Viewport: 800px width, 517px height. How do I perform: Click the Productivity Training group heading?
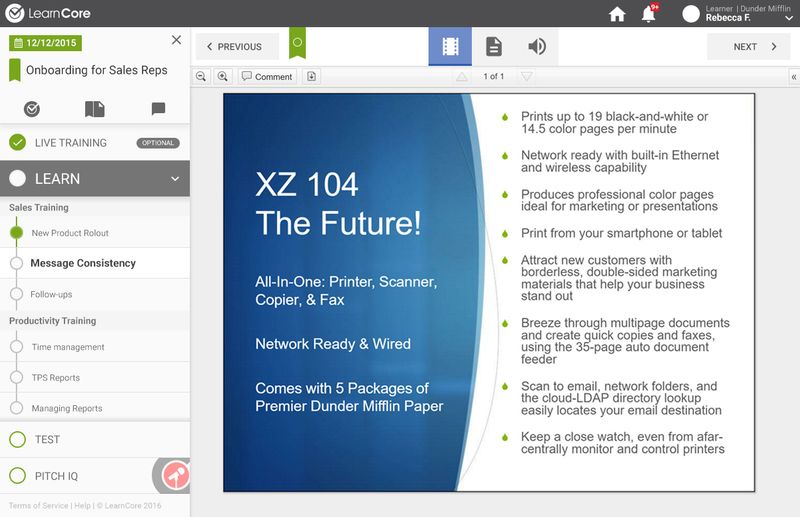(53, 321)
